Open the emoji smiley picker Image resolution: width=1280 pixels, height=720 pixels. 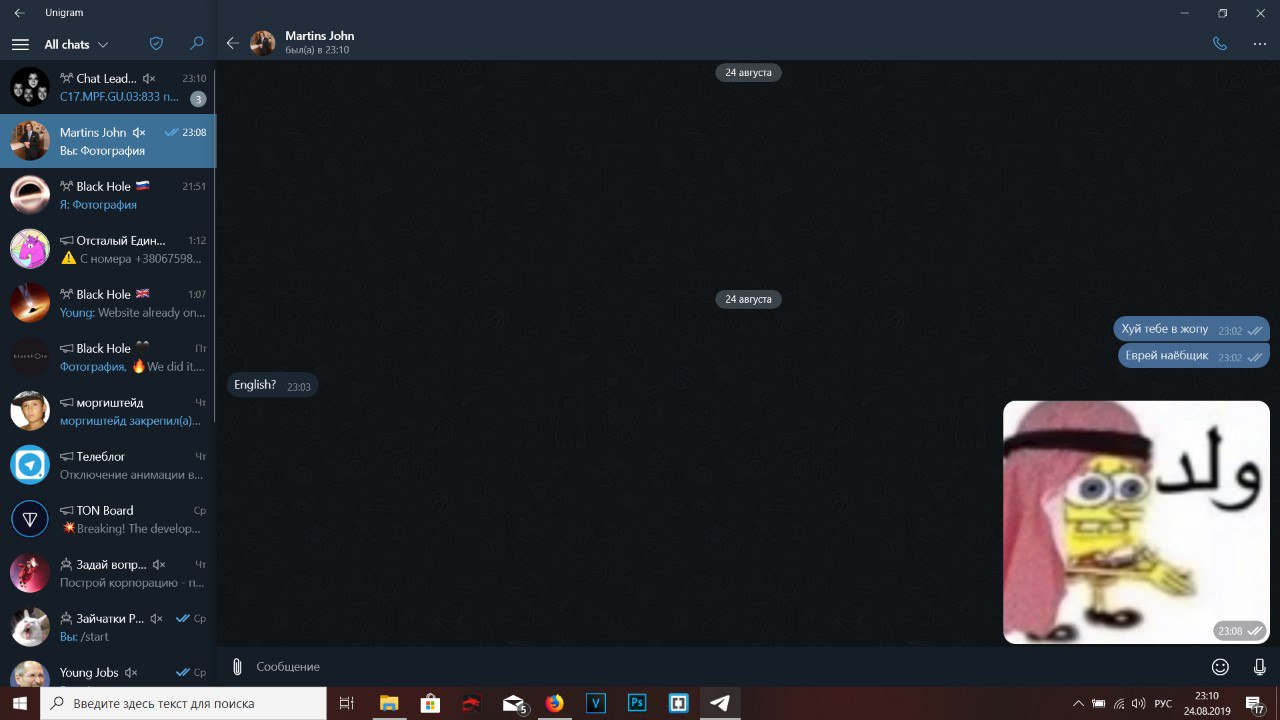click(1220, 666)
